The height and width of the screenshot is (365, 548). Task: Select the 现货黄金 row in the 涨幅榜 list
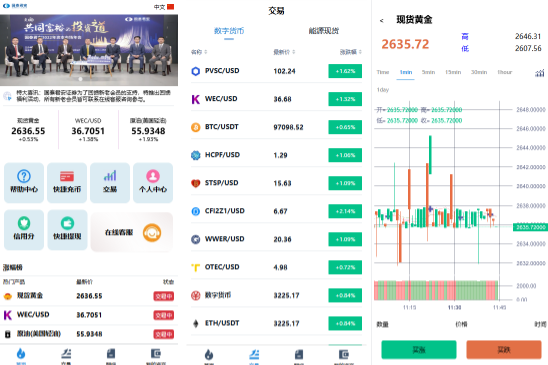[x=89, y=296]
